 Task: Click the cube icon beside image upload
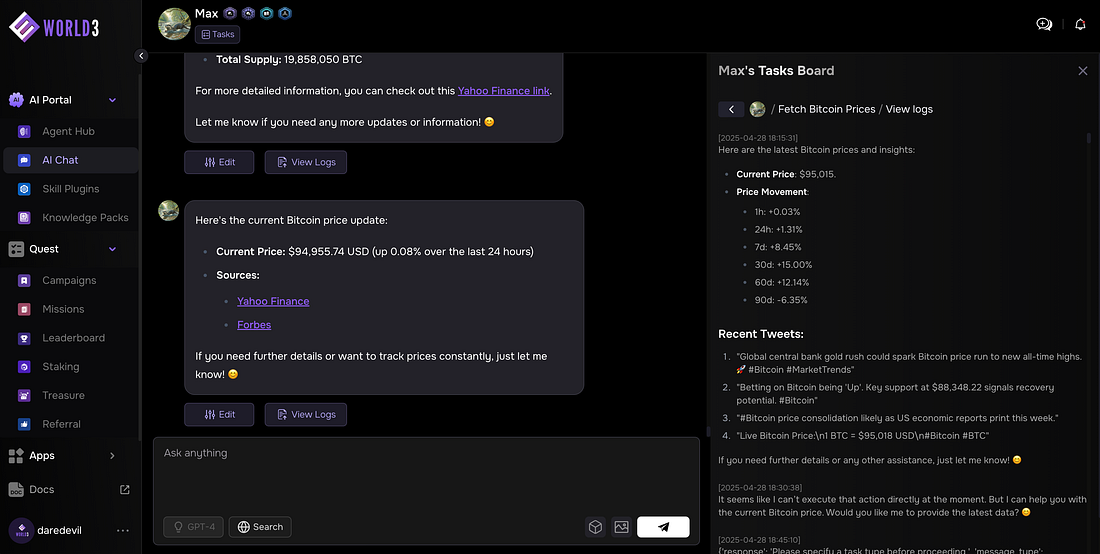click(596, 527)
